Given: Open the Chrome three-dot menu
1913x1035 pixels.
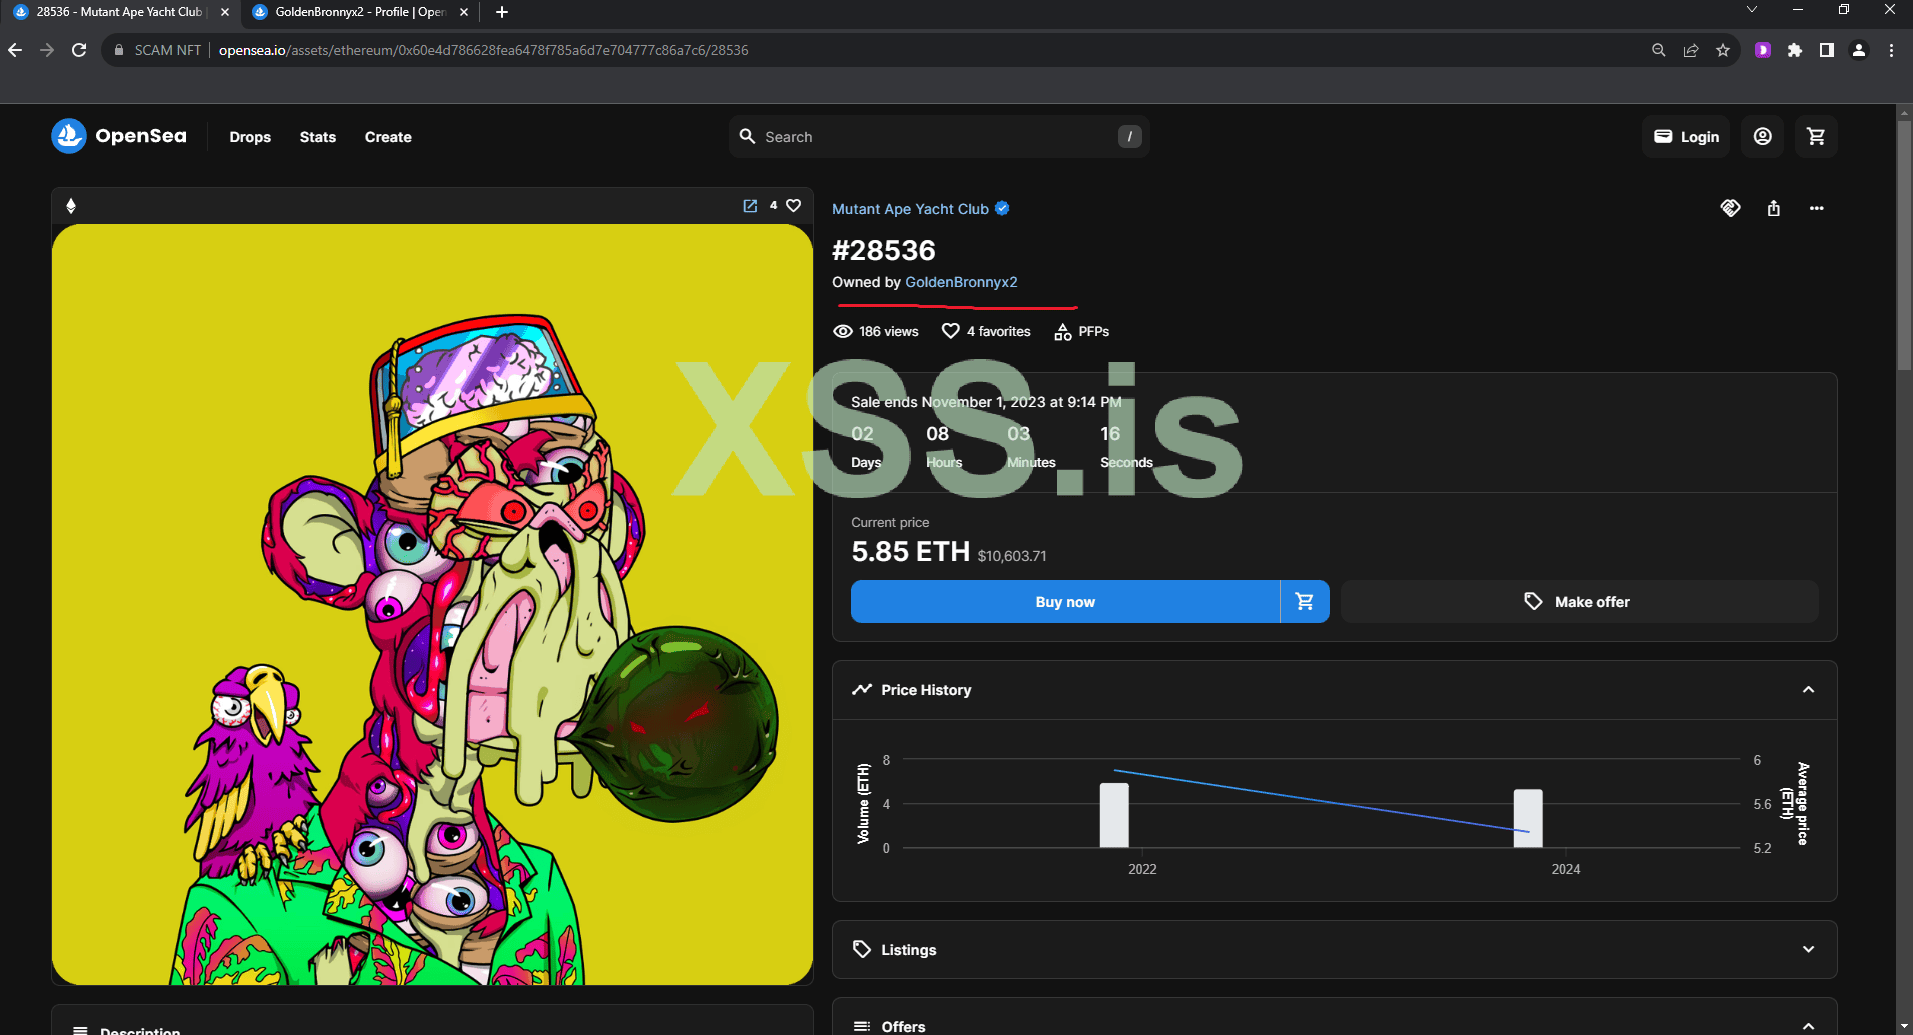Looking at the screenshot, I should [x=1891, y=50].
